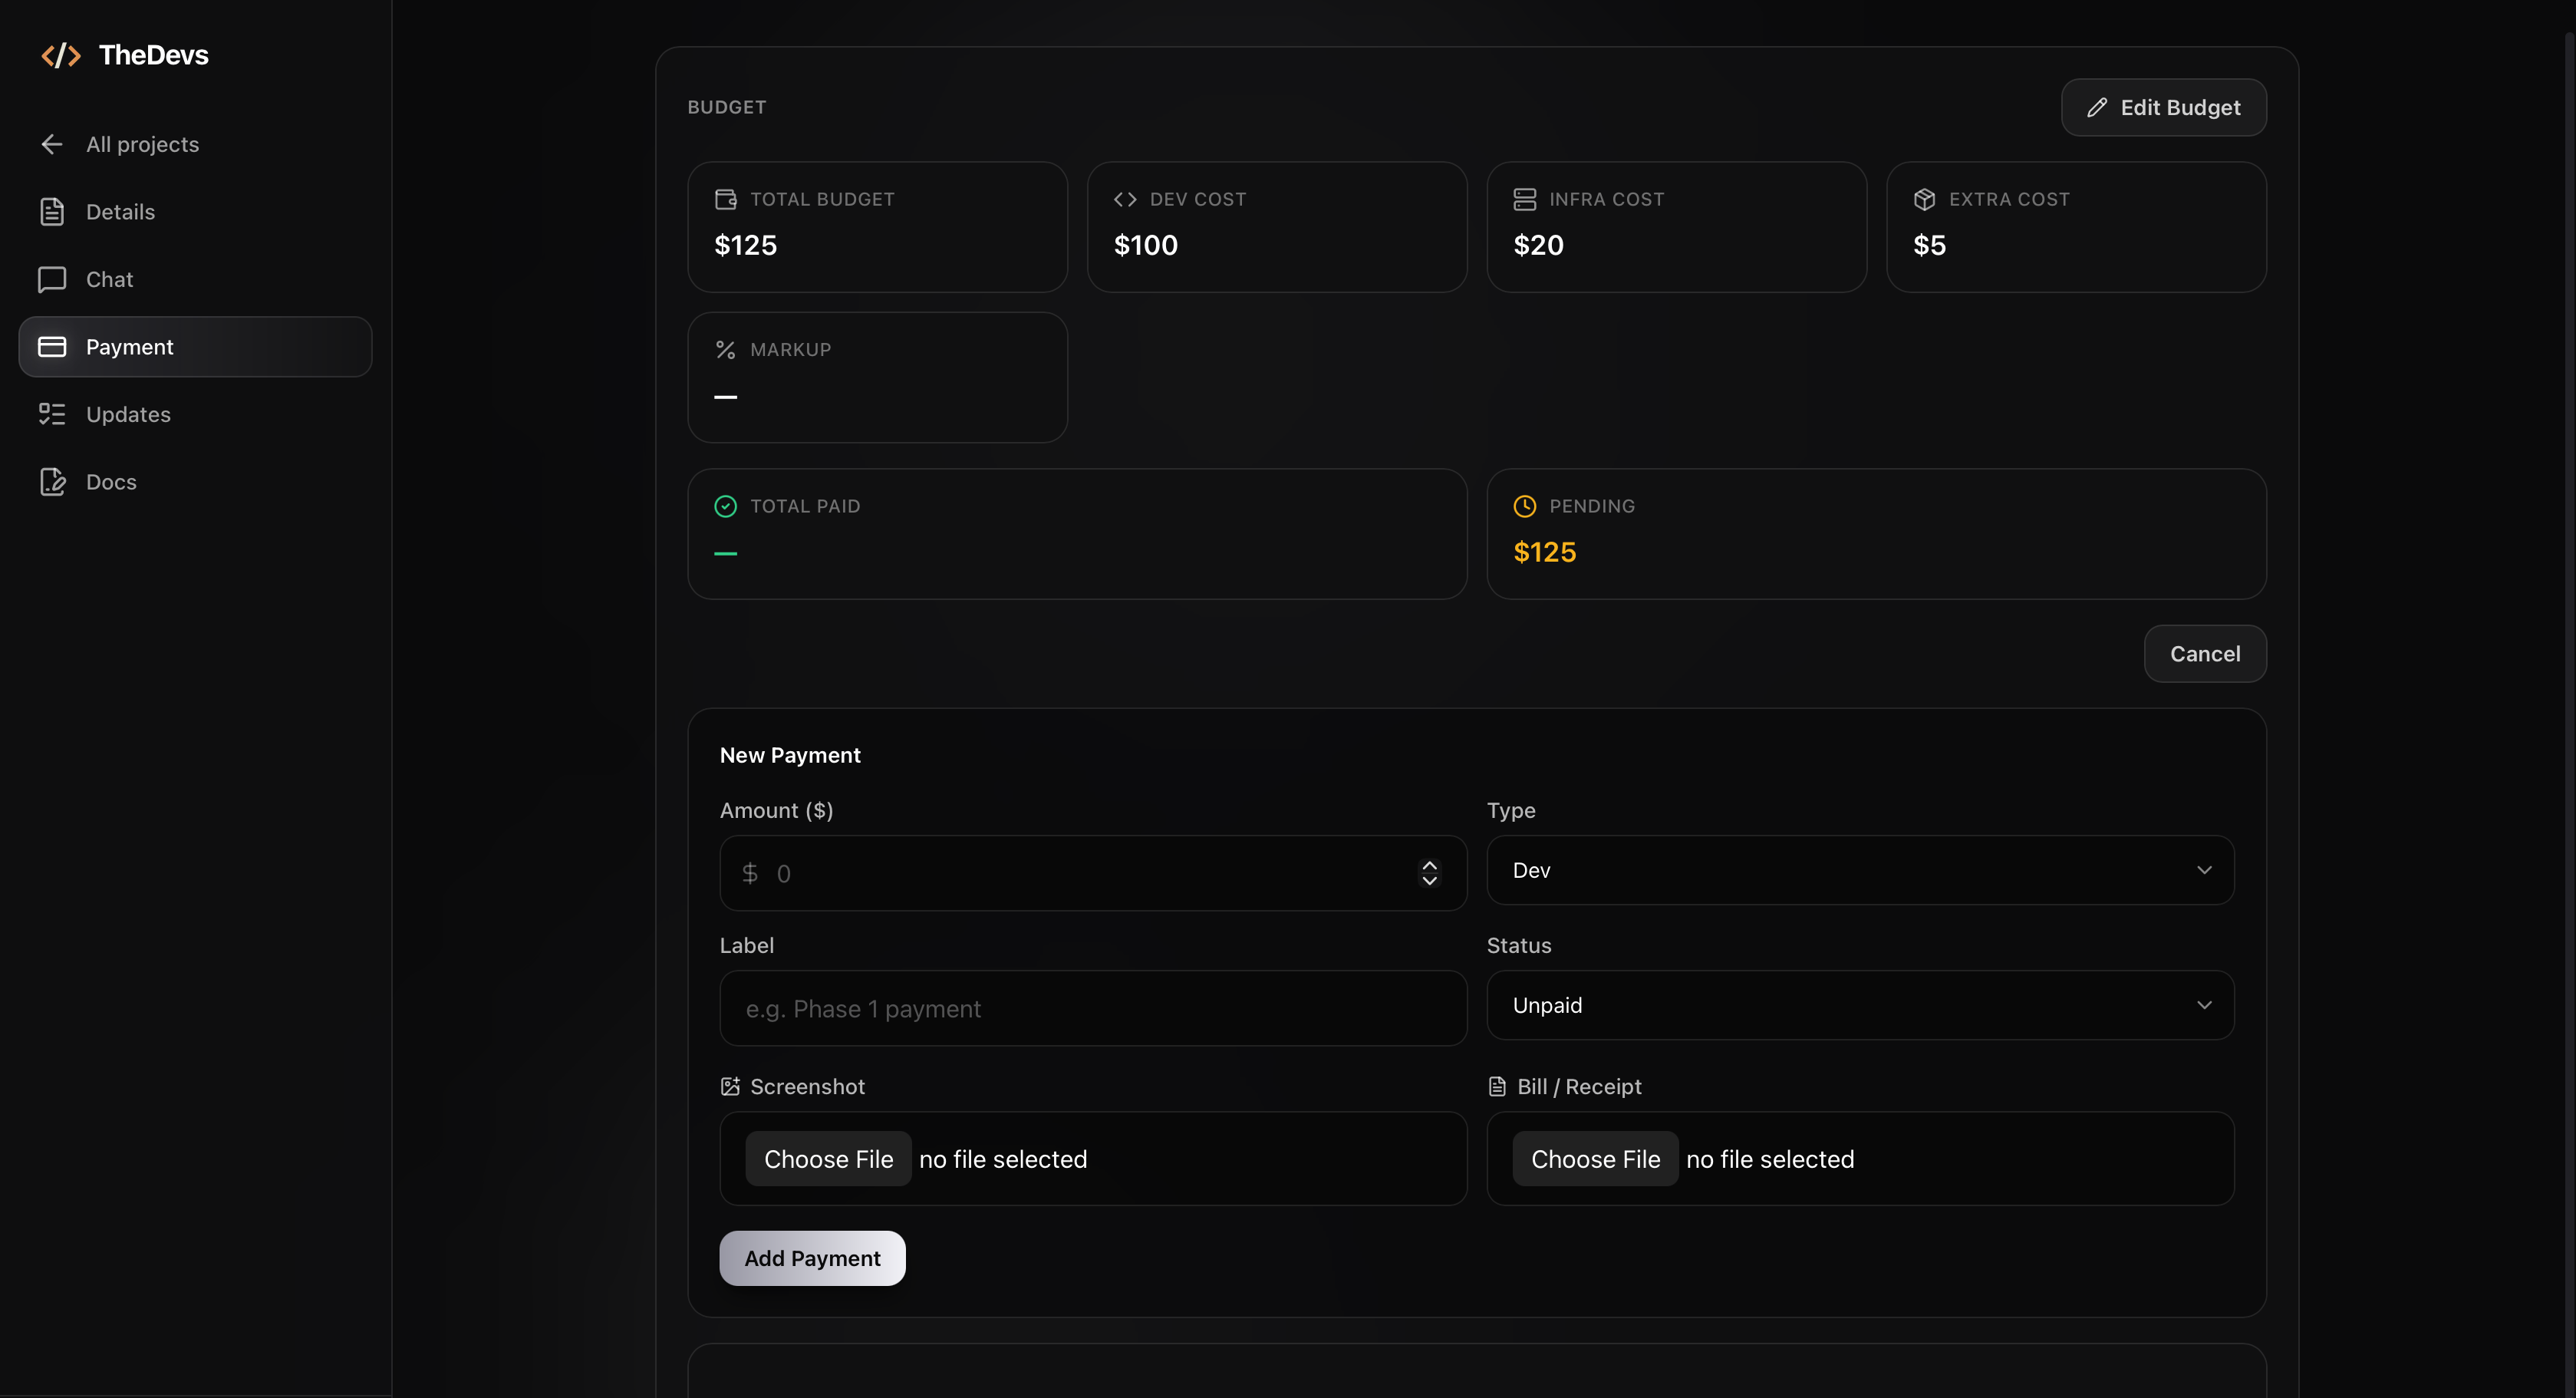
Task: Focus the Label input field
Action: [1093, 1008]
